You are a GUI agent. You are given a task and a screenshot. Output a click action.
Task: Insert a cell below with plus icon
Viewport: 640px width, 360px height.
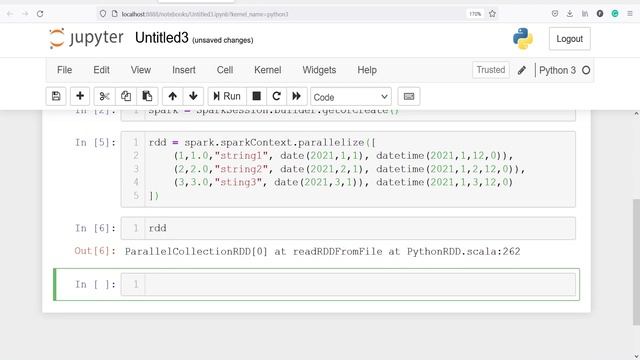80,96
